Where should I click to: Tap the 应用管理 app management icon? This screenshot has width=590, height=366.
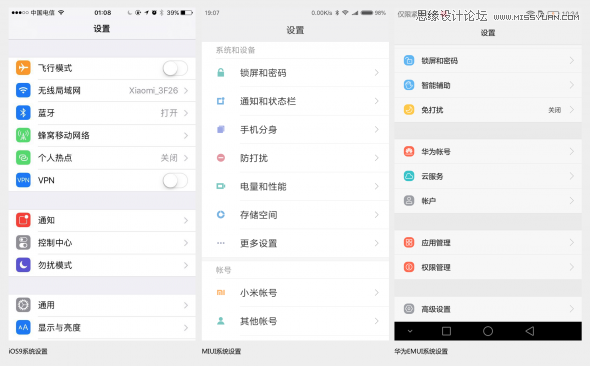(x=409, y=242)
